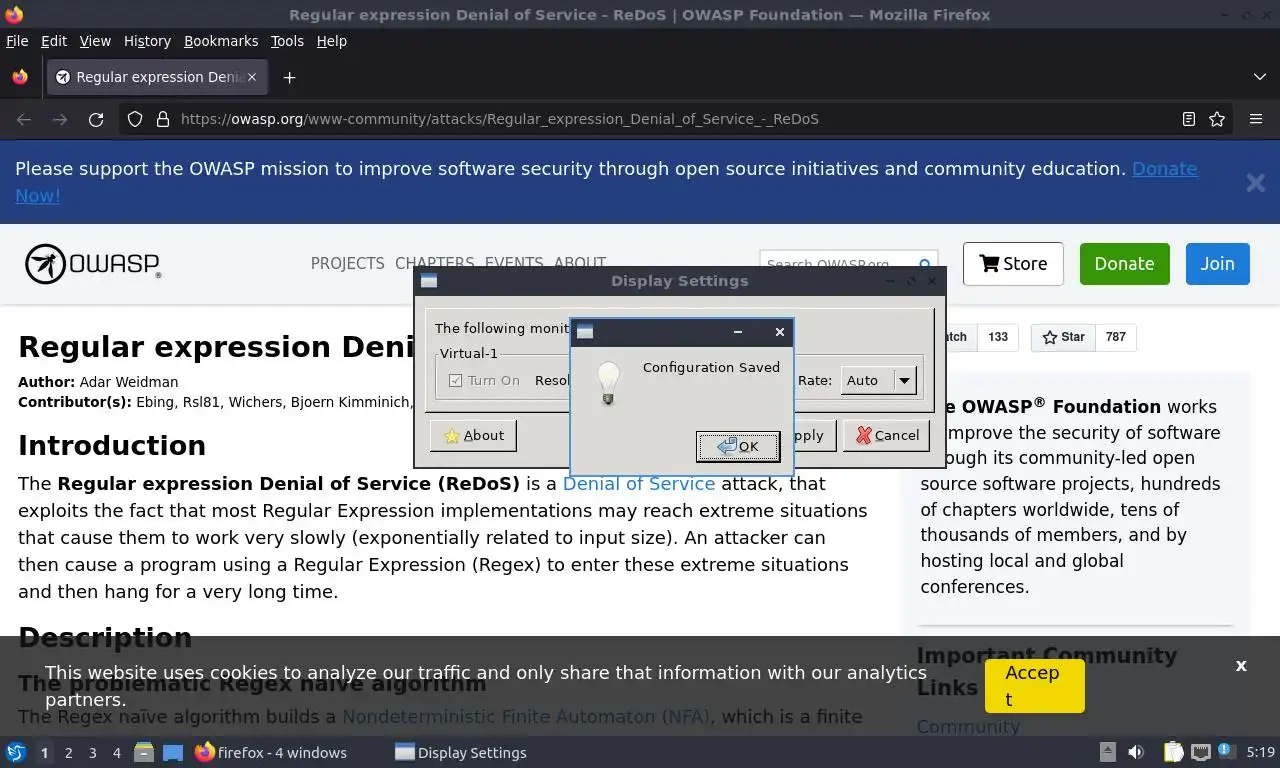This screenshot has width=1280, height=768.
Task: Click the Community sidebar link
Action: pyautogui.click(x=968, y=727)
